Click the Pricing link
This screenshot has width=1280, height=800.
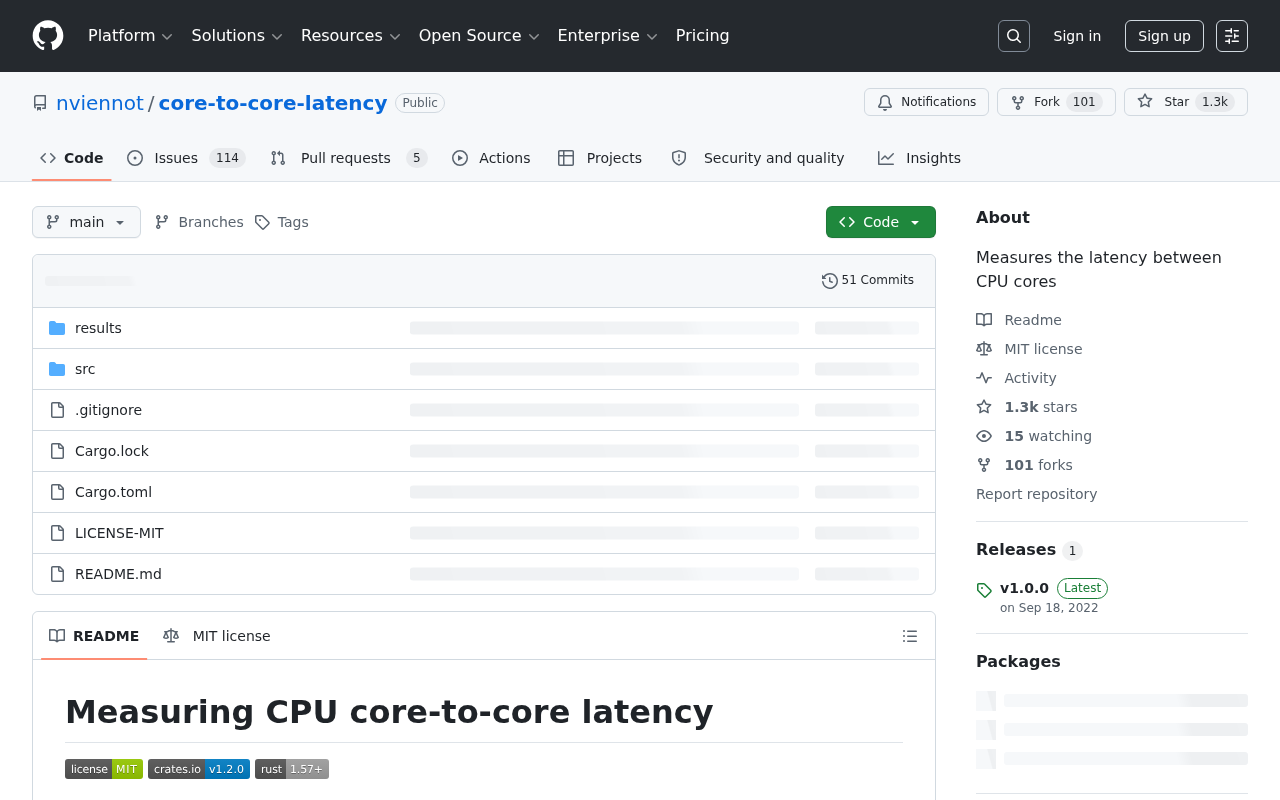(x=702, y=36)
